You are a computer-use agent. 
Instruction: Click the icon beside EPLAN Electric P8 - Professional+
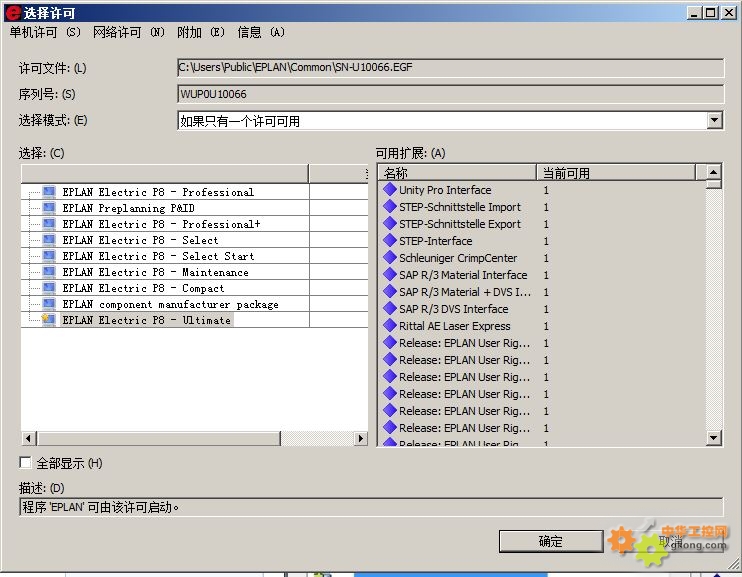click(x=49, y=224)
